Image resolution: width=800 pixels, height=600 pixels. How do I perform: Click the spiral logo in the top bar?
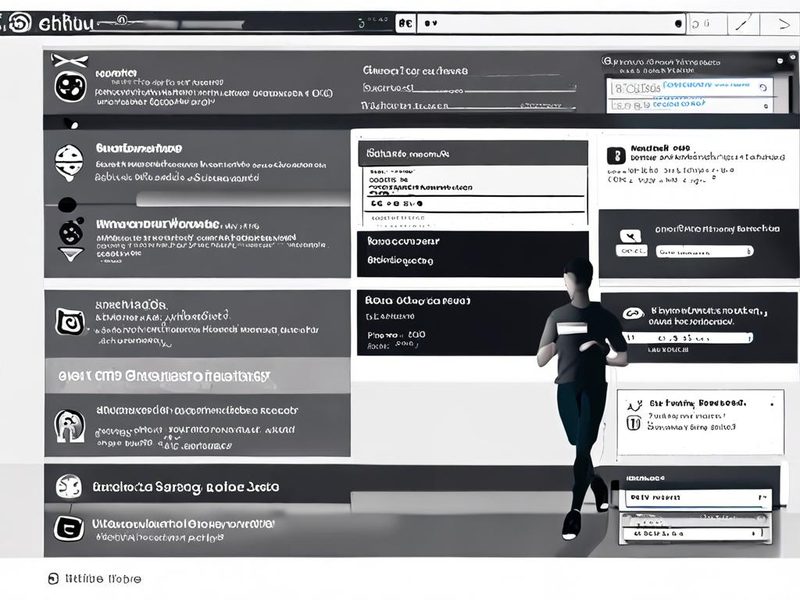[x=19, y=23]
